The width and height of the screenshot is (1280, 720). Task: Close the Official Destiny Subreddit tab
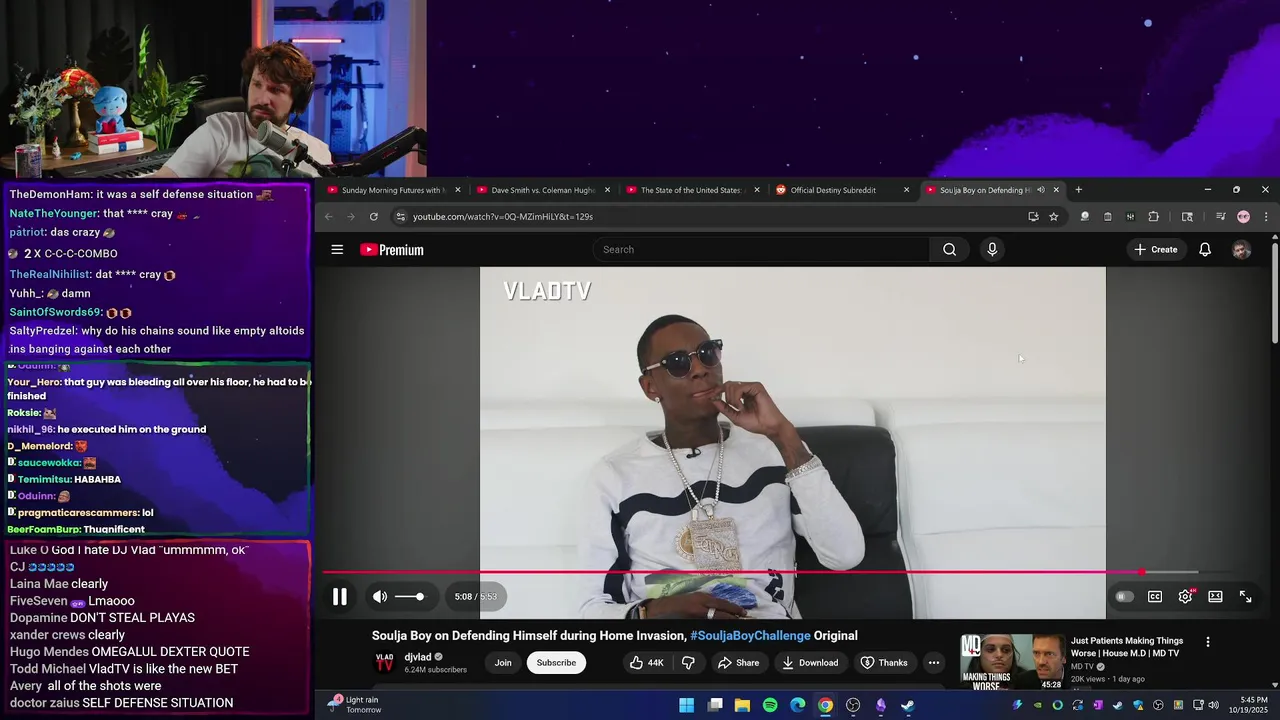[907, 190]
